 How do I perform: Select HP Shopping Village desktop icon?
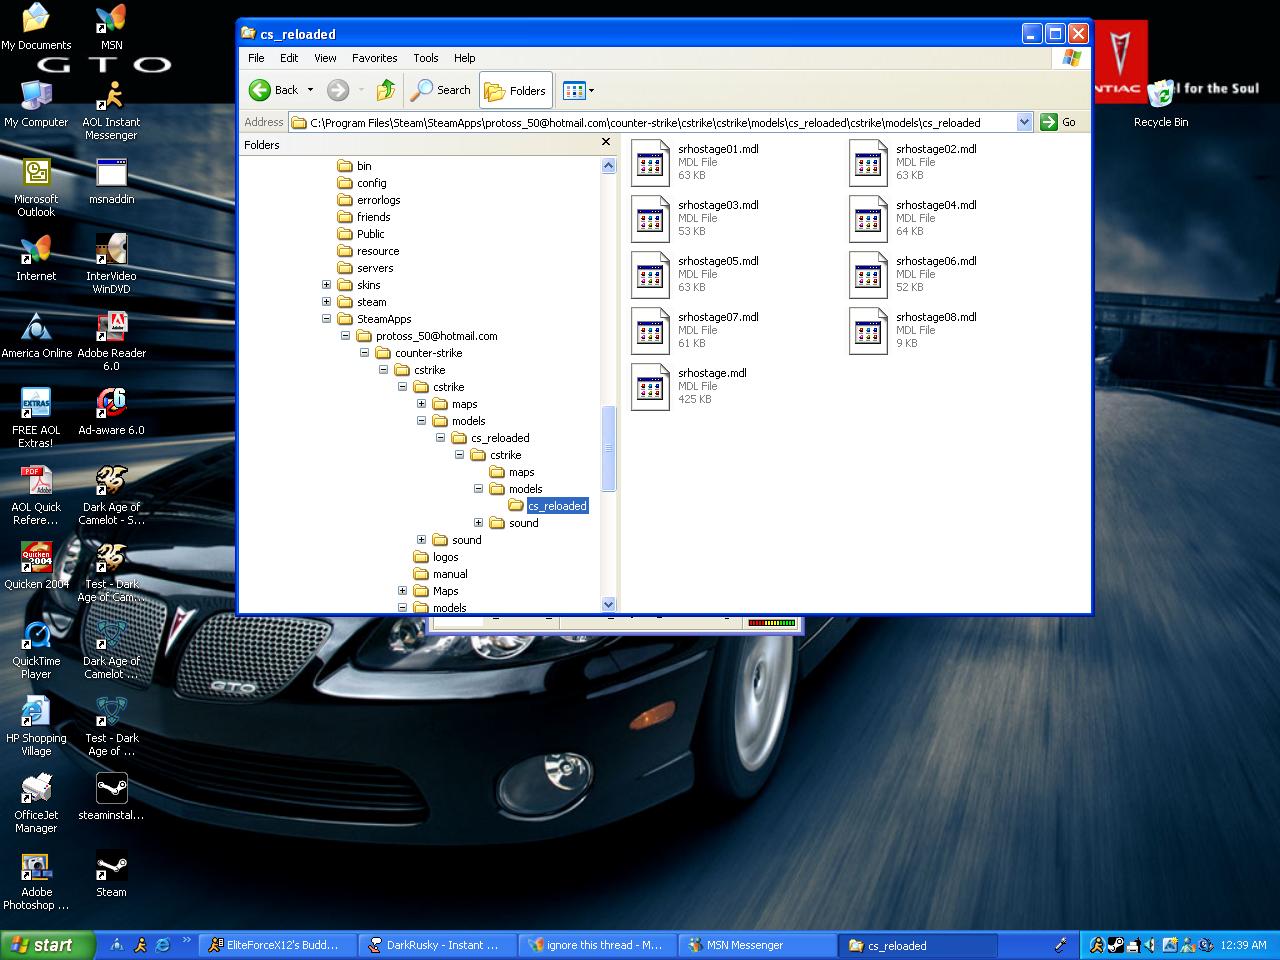pyautogui.click(x=36, y=726)
